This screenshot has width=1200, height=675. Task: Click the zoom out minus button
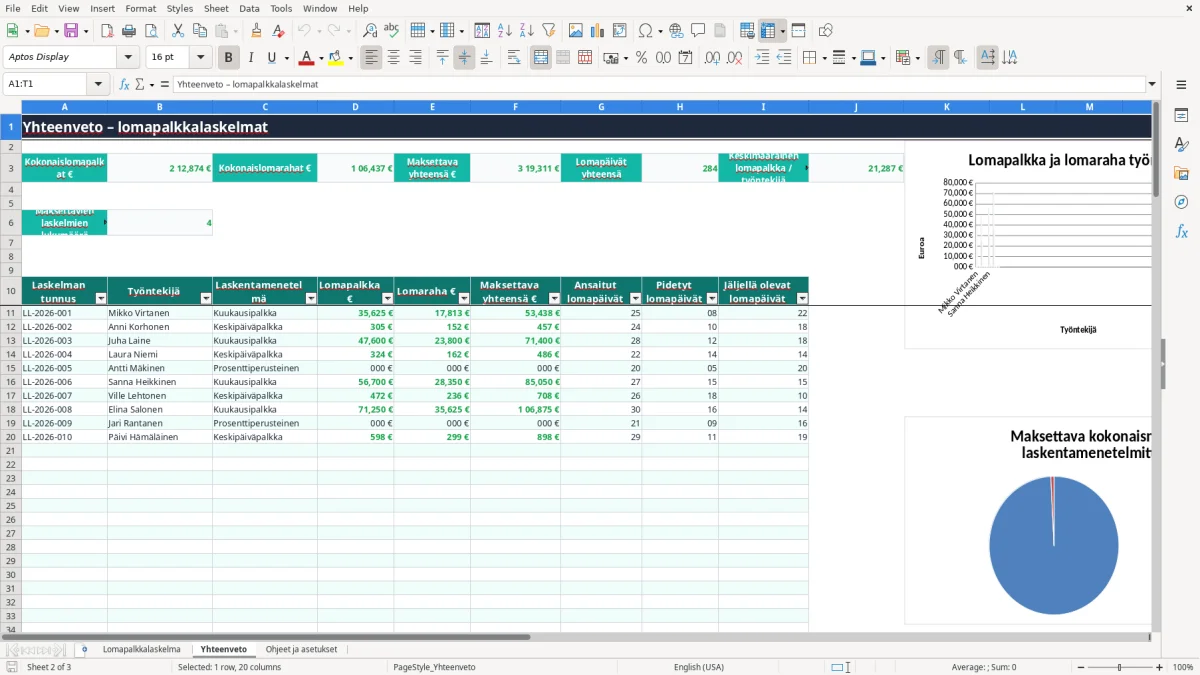tap(1080, 667)
